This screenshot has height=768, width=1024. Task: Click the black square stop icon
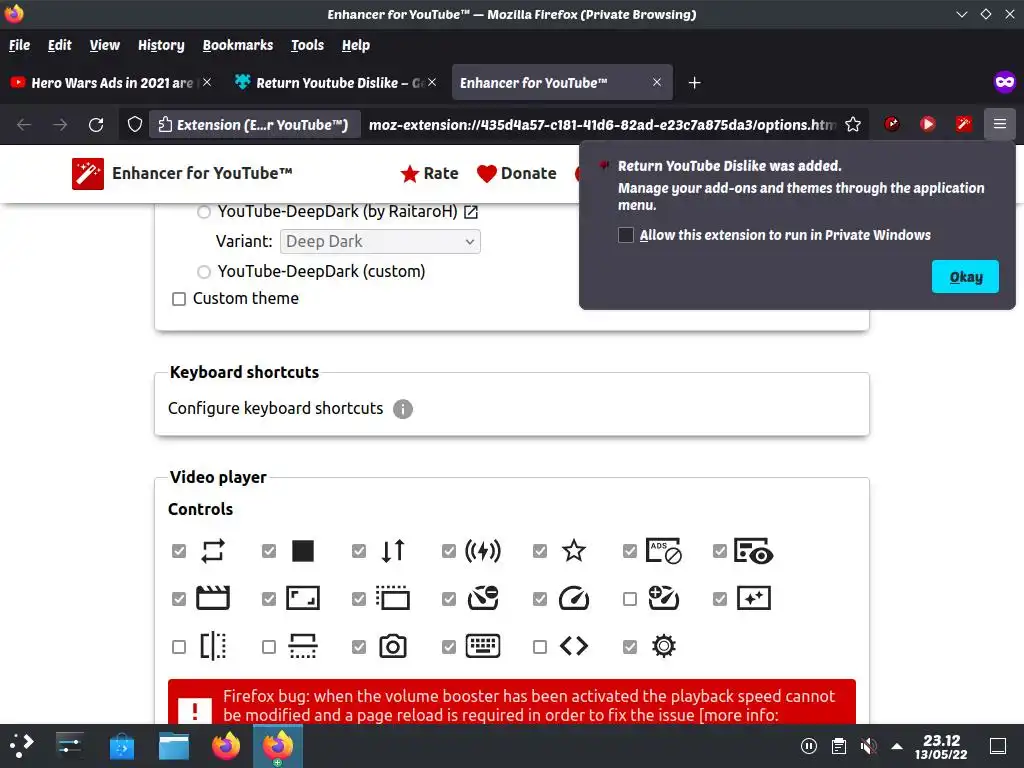point(303,551)
